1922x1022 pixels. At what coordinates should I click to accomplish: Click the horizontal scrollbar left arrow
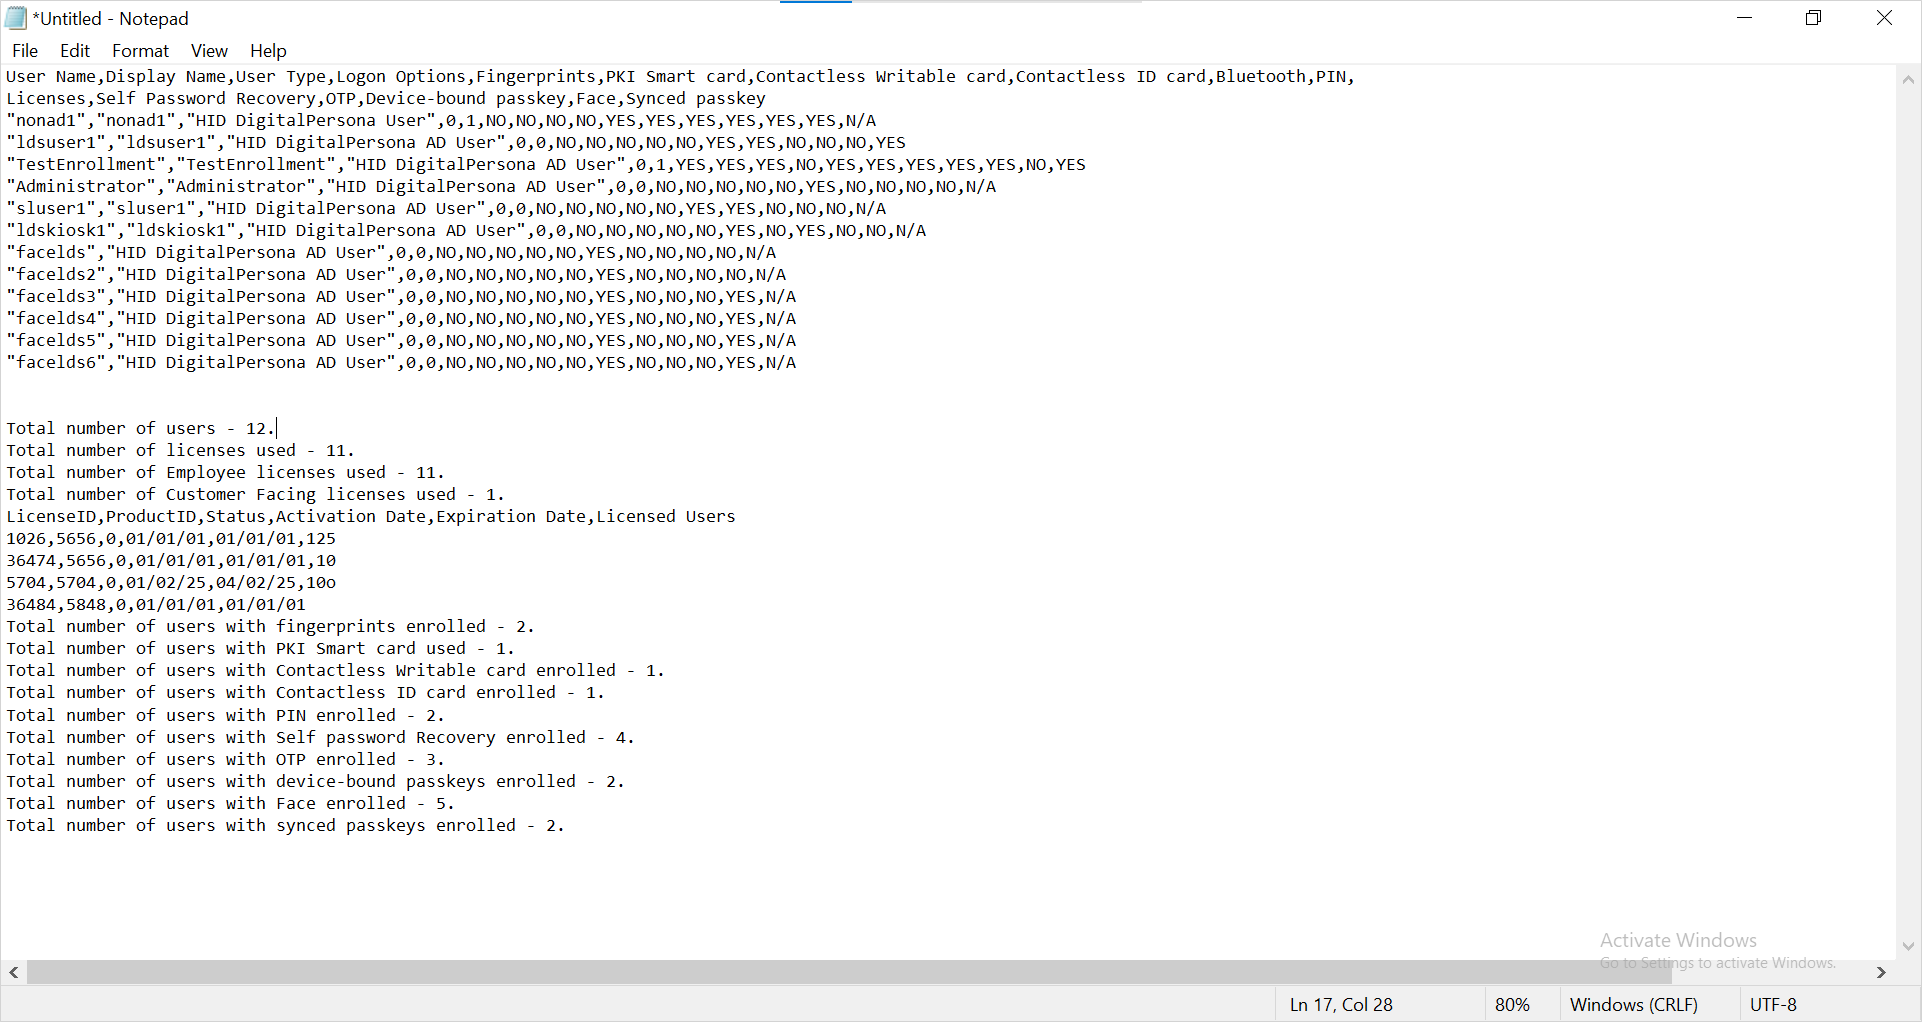14,972
